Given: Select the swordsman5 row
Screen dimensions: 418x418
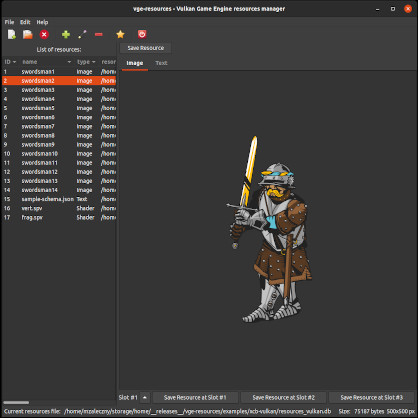Looking at the screenshot, I should [x=59, y=108].
